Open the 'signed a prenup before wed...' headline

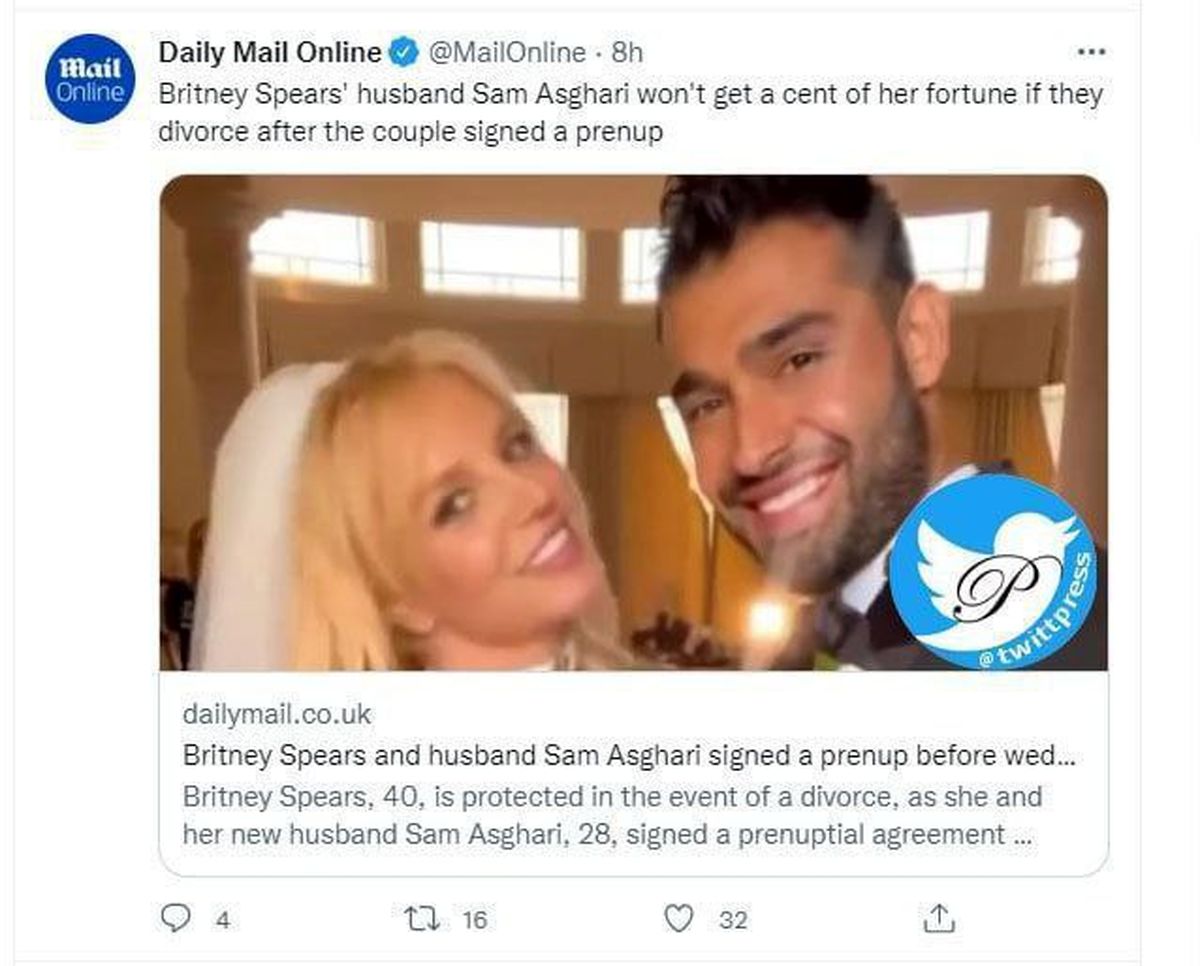pyautogui.click(x=629, y=755)
